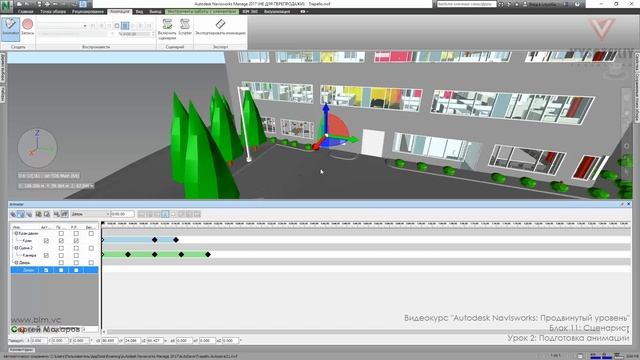This screenshot has width=640, height=360.
Task: Collapse the Дверь scene node
Action: point(16,263)
